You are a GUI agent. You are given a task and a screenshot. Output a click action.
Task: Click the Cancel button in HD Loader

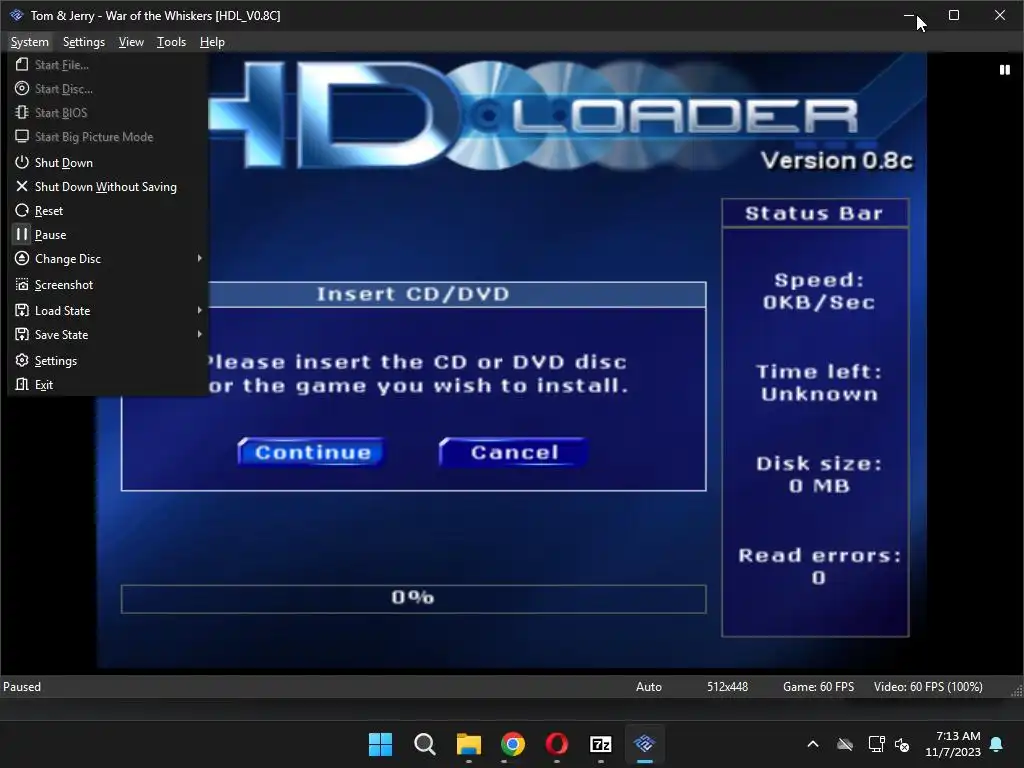(514, 452)
